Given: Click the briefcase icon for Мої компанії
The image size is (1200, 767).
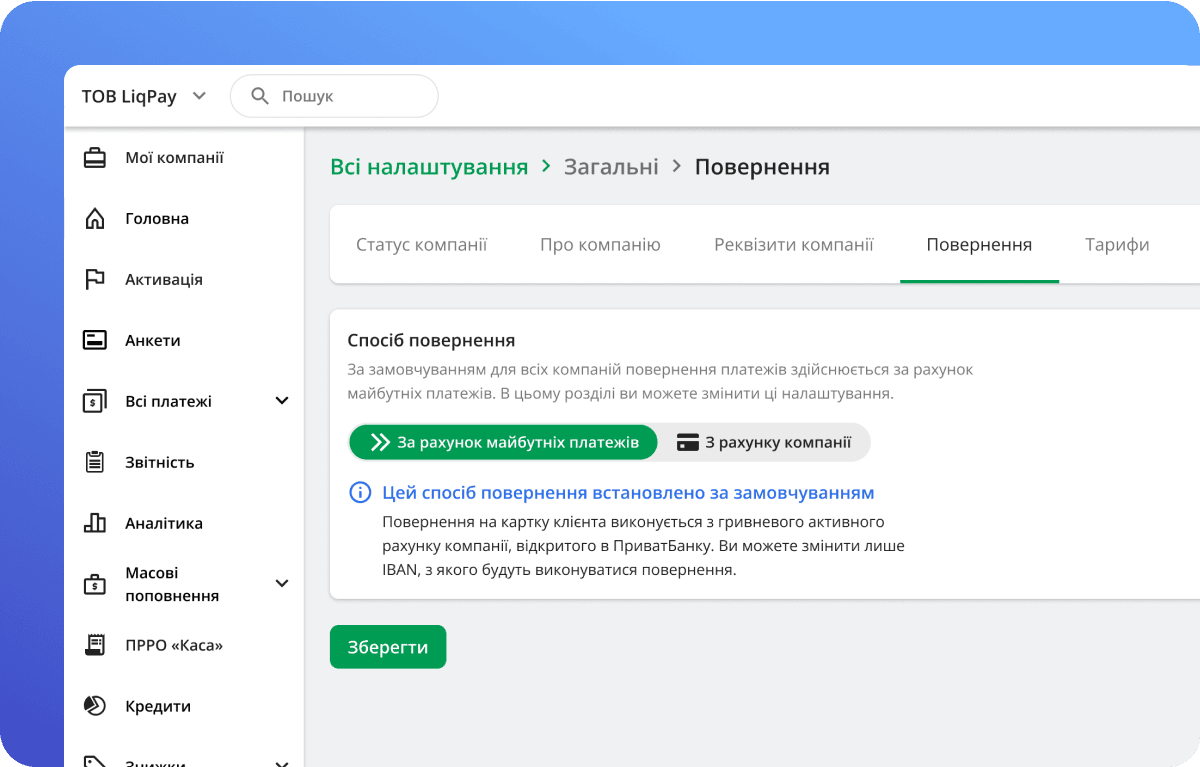Looking at the screenshot, I should coord(95,158).
